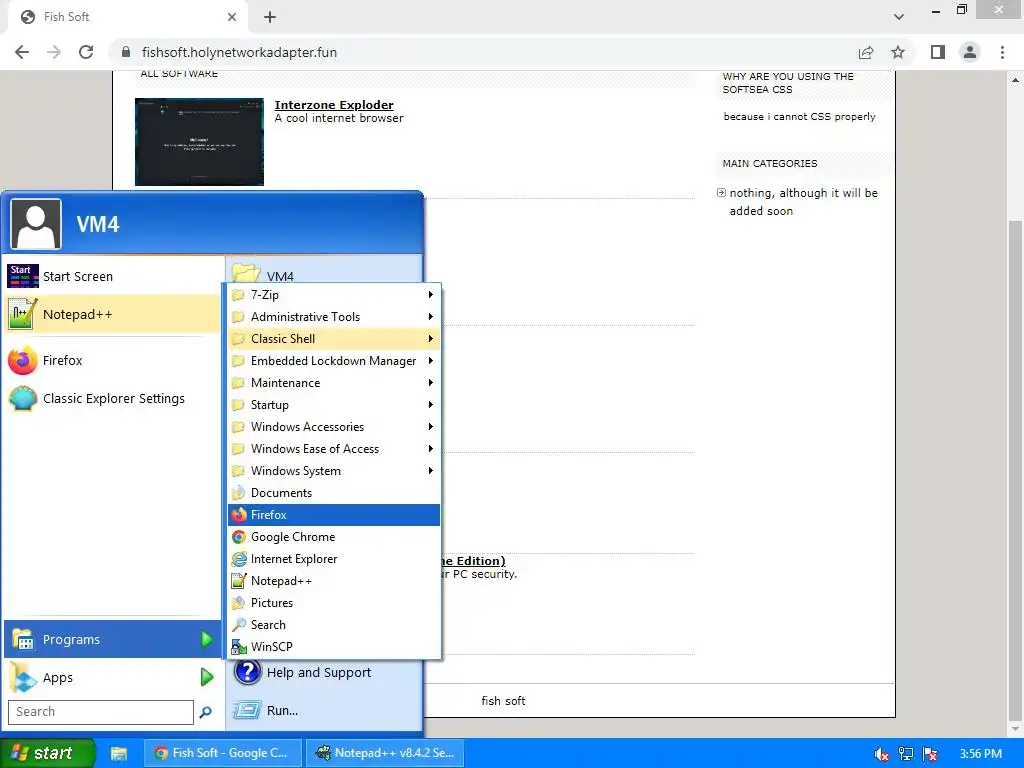1024x768 pixels.
Task: Click the 'nothing, although it will be added soon' link
Action: point(803,202)
